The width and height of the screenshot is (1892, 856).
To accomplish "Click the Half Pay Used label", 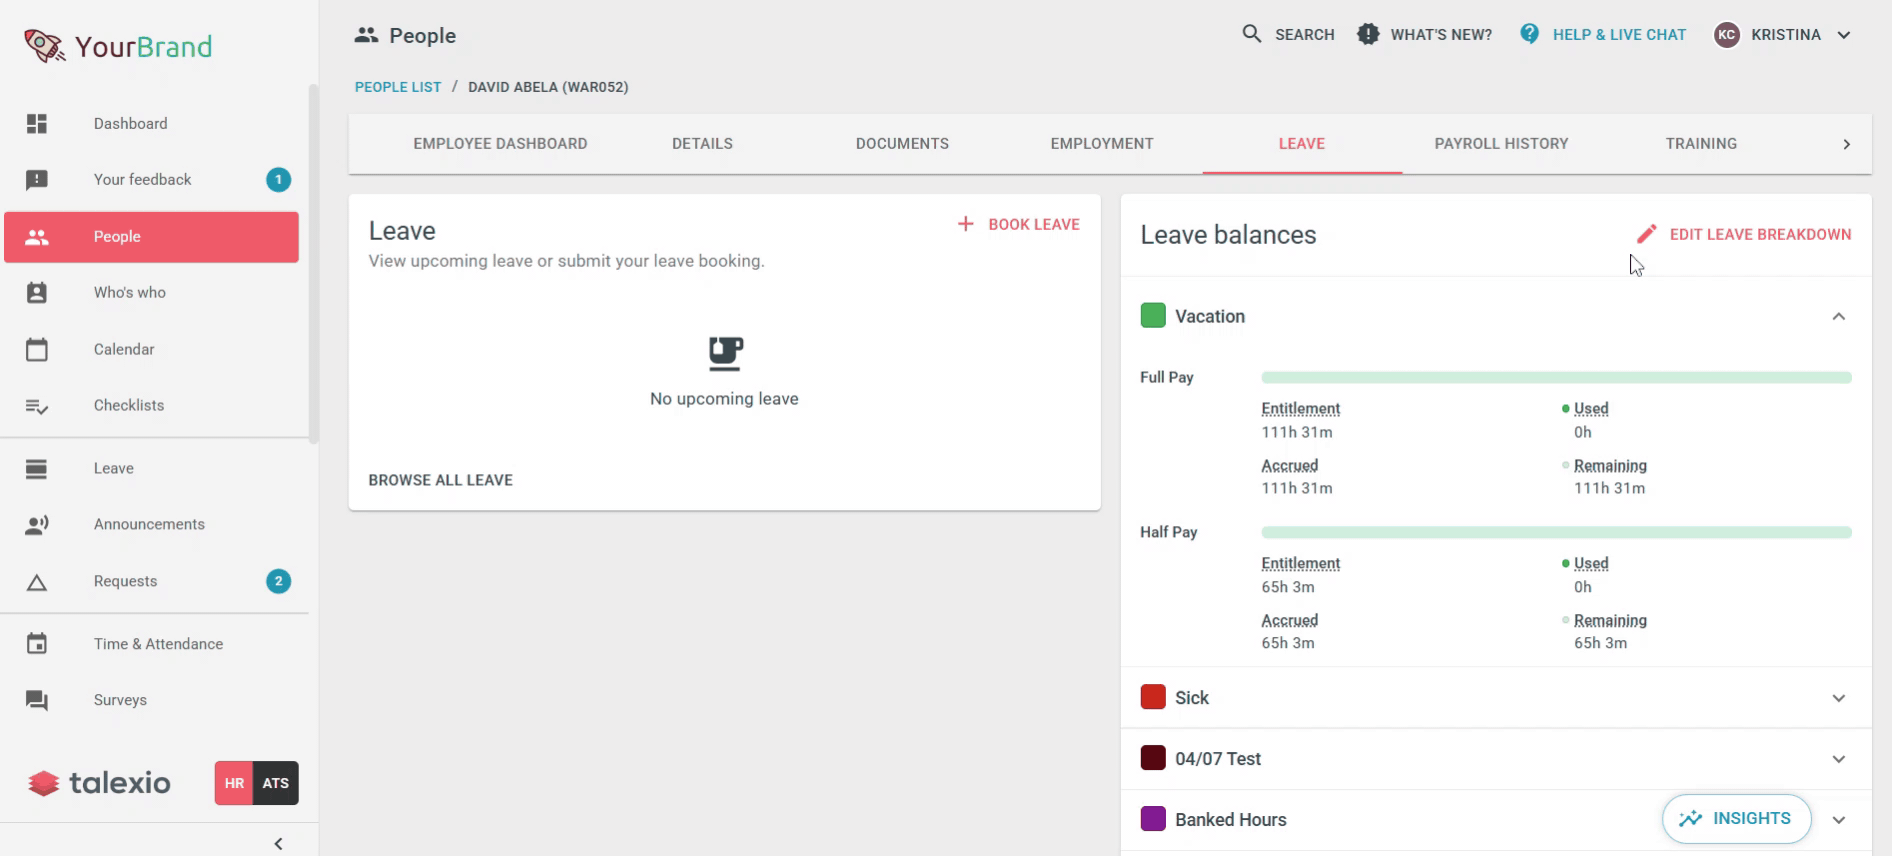I will point(1591,564).
